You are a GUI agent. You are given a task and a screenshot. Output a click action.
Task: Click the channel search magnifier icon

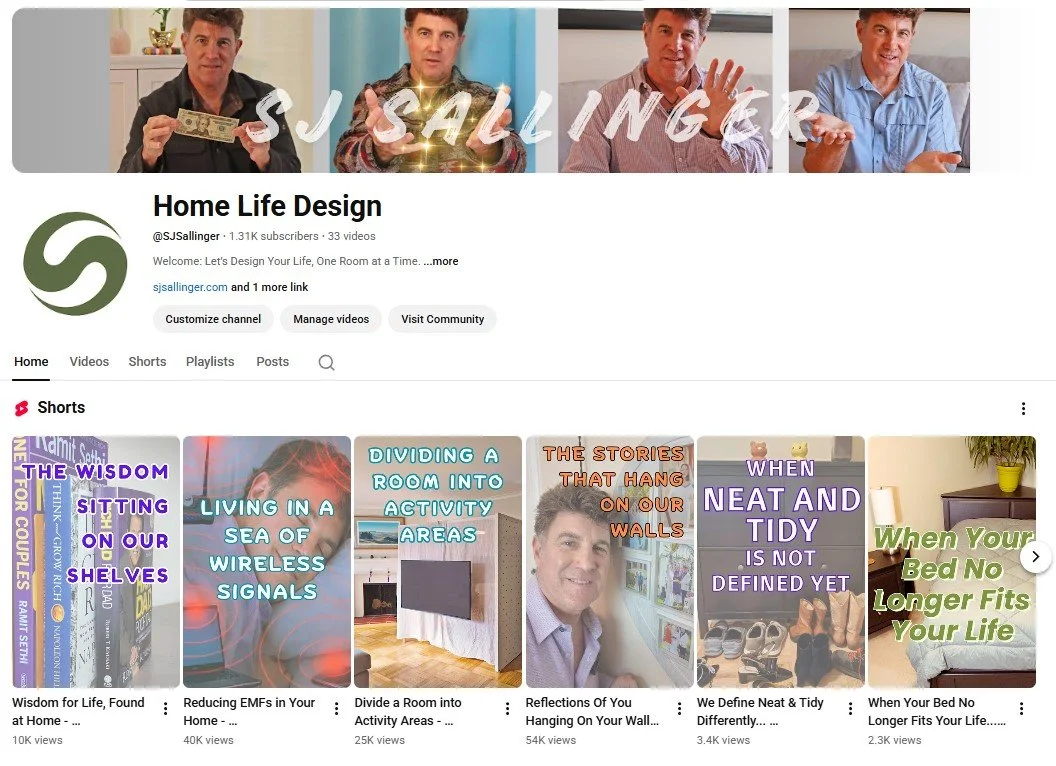pyautogui.click(x=327, y=362)
